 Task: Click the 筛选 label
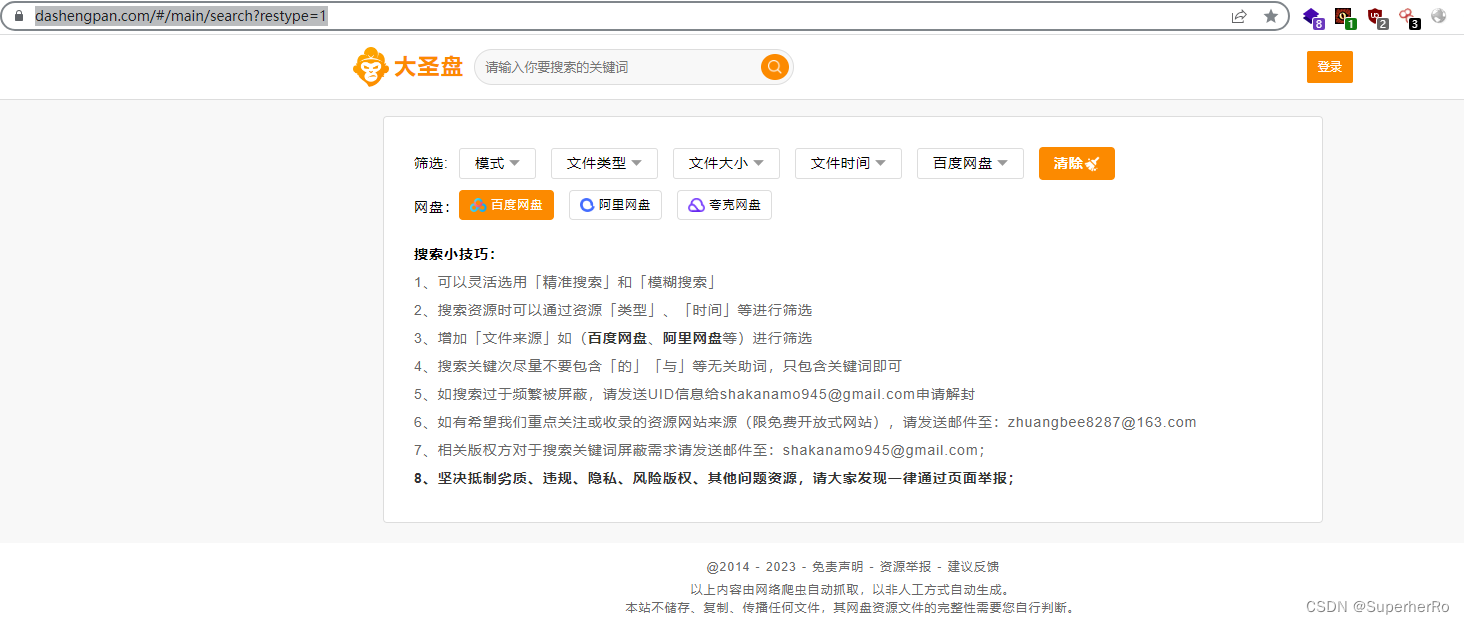click(430, 163)
